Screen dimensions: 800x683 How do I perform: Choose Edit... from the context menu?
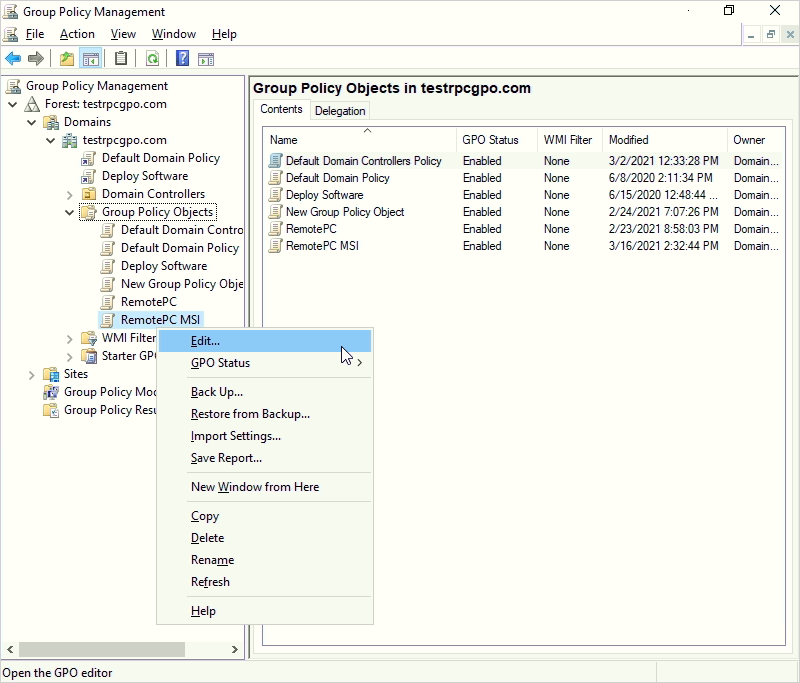point(206,341)
